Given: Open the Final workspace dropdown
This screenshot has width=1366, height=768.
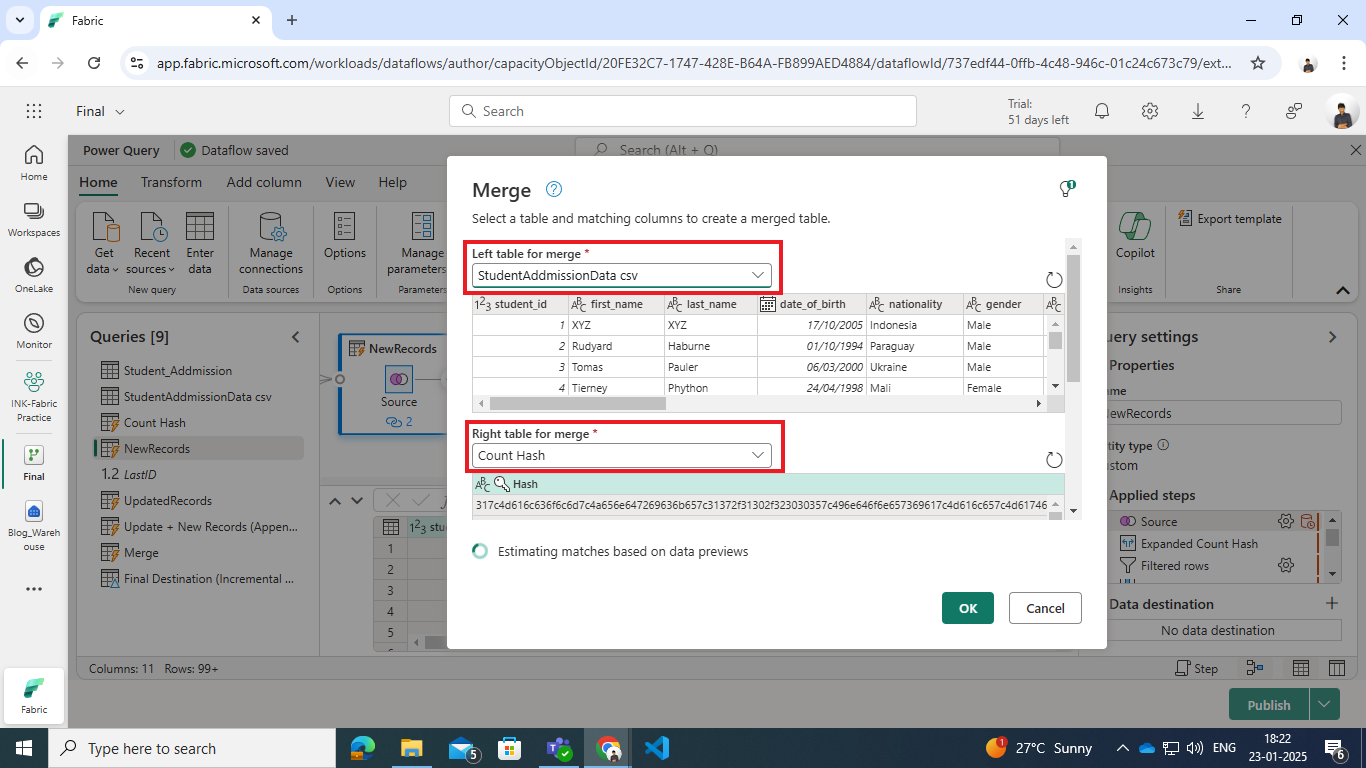Looking at the screenshot, I should [x=101, y=111].
